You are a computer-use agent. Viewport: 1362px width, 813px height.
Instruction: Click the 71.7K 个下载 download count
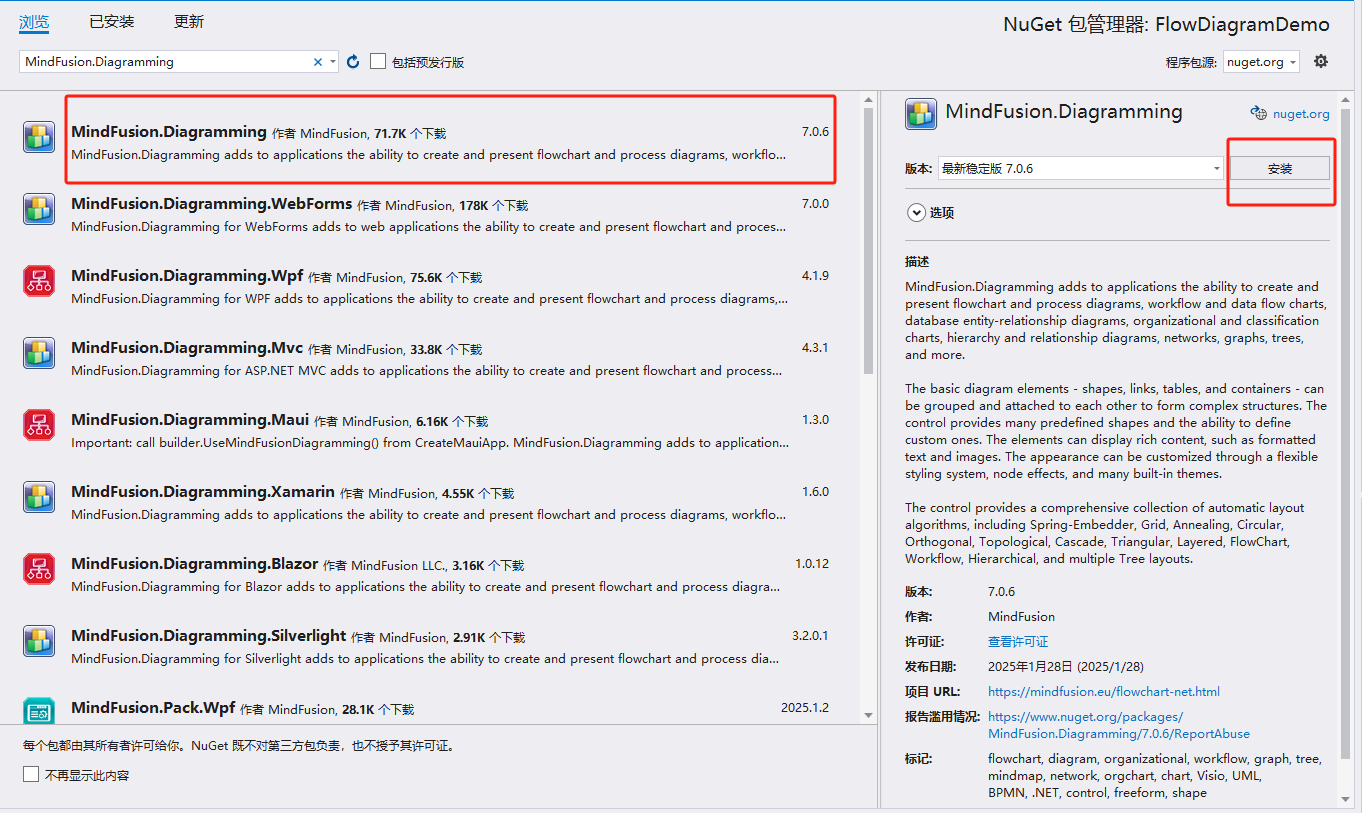[x=410, y=133]
